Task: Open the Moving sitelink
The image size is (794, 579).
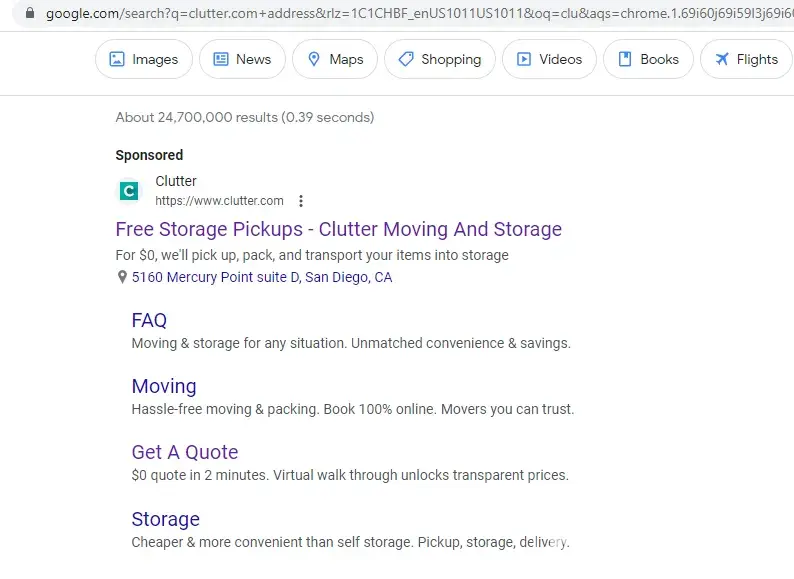Action: (x=164, y=386)
